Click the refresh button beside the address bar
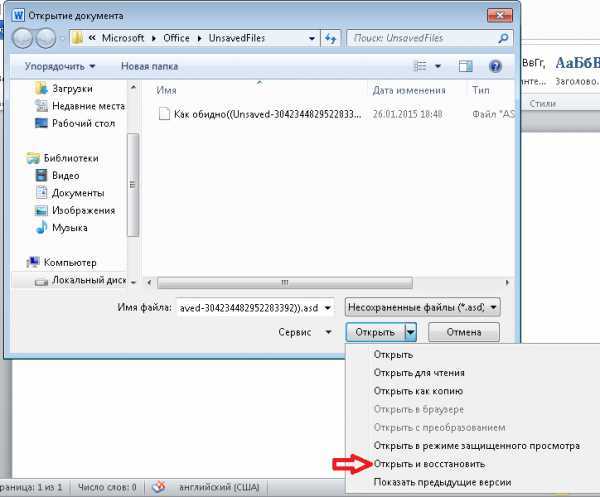The image size is (600, 497). [330, 38]
